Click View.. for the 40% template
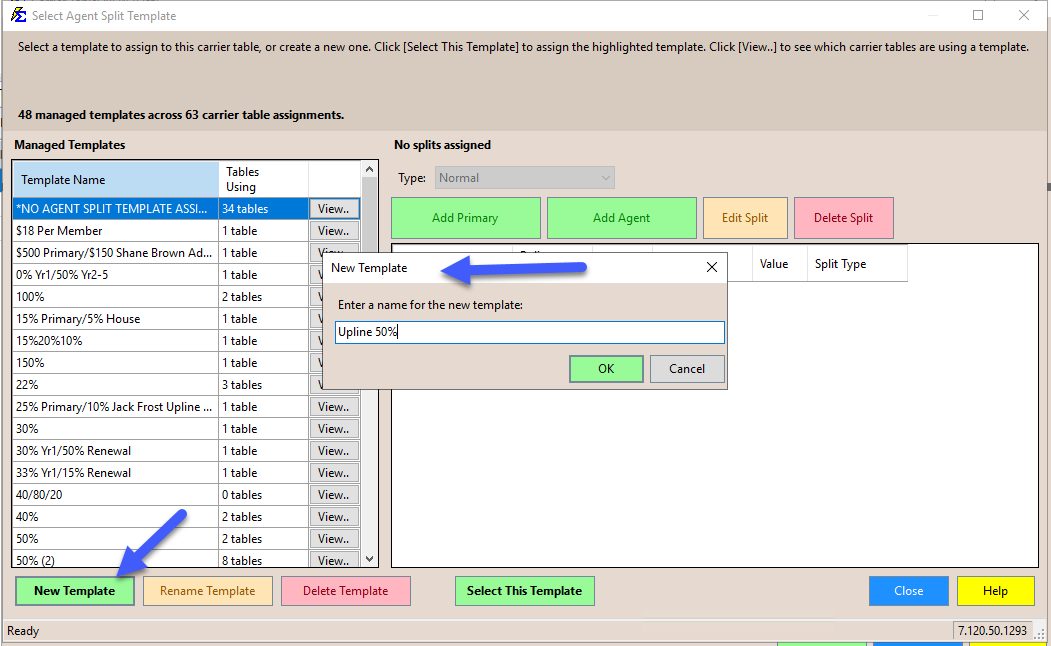This screenshot has height=646, width=1051. tap(334, 517)
